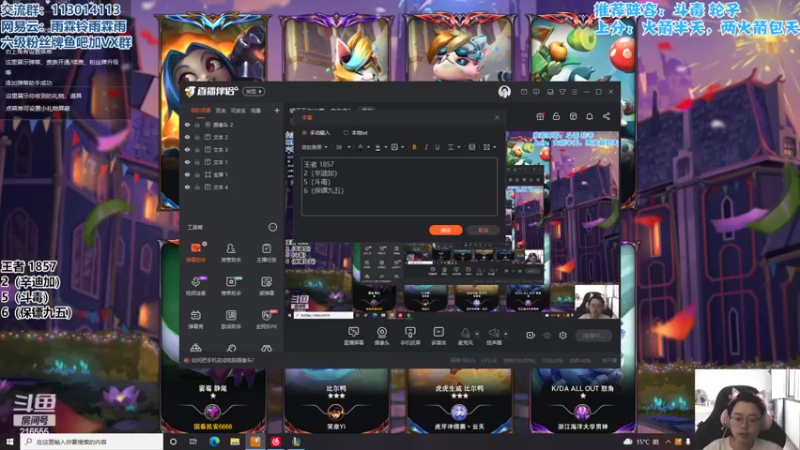Add a 直播屏幕 screen-capture source

[x=353, y=336]
